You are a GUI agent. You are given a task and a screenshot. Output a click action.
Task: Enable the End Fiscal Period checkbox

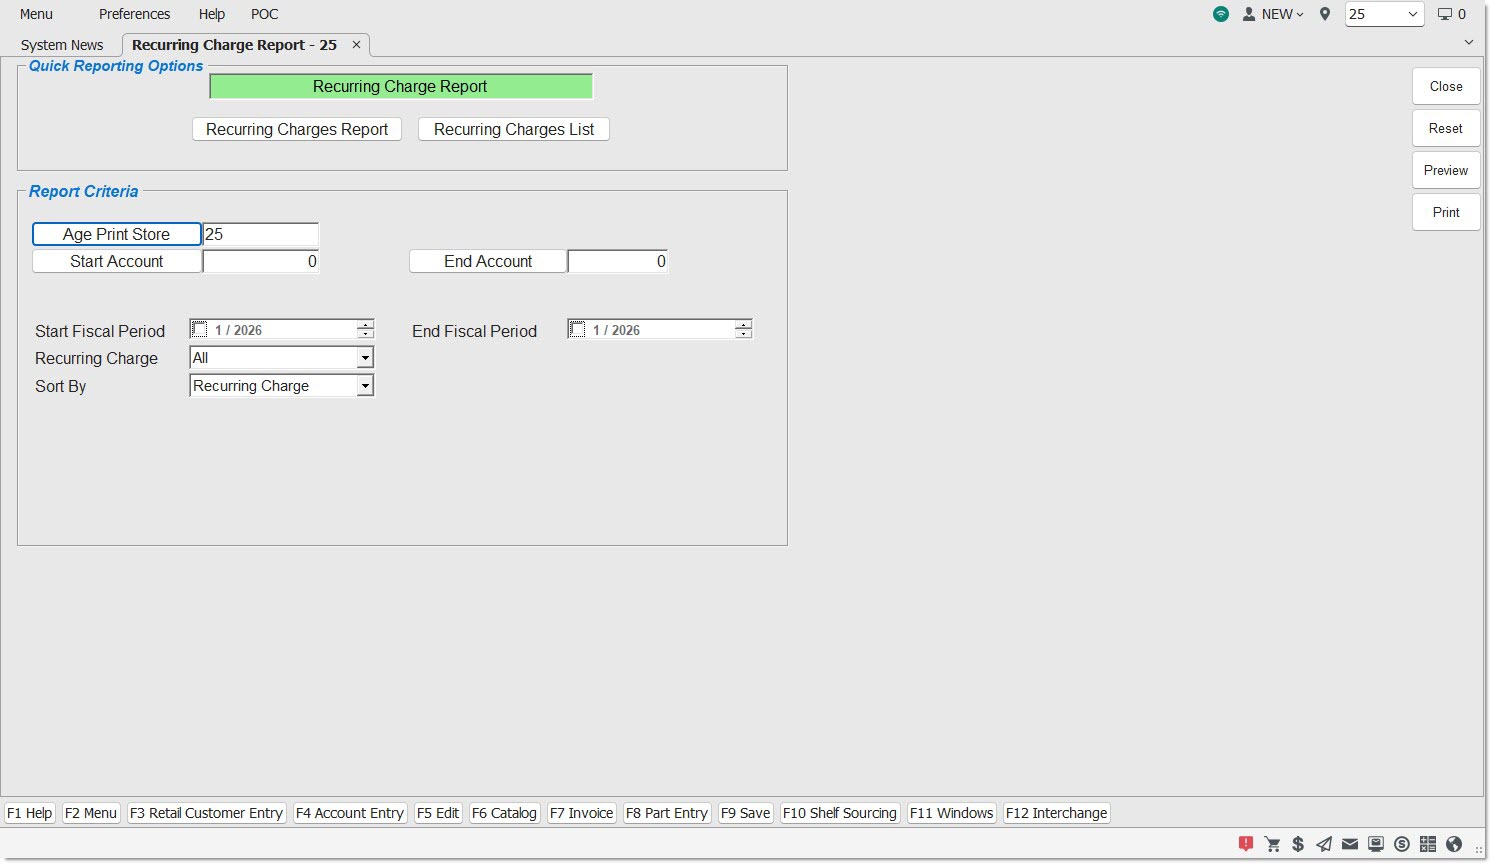pos(578,330)
